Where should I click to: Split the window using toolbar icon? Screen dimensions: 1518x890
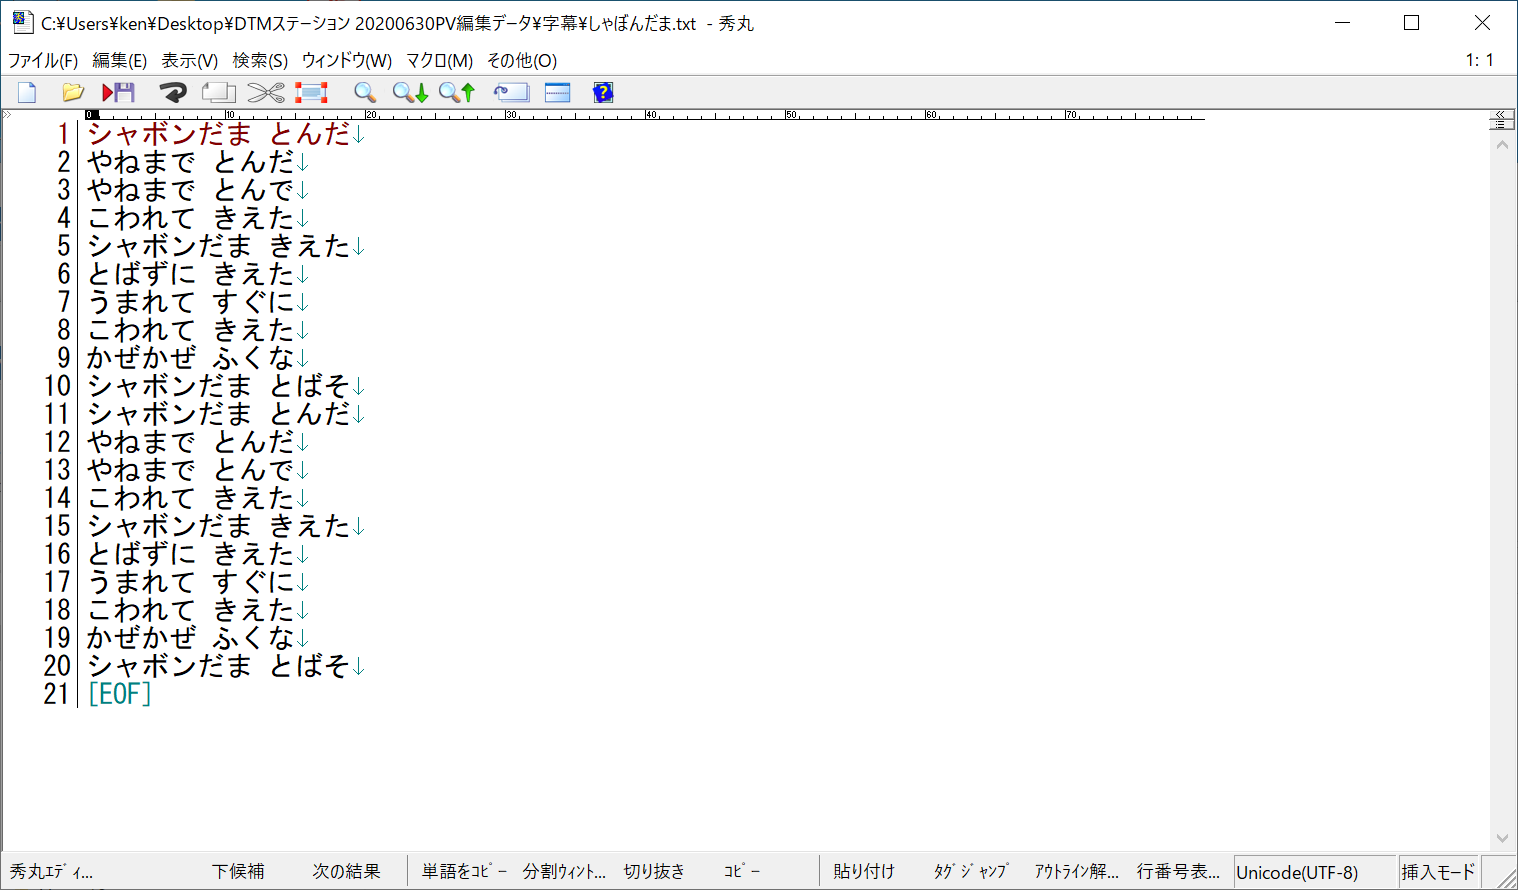tap(557, 93)
